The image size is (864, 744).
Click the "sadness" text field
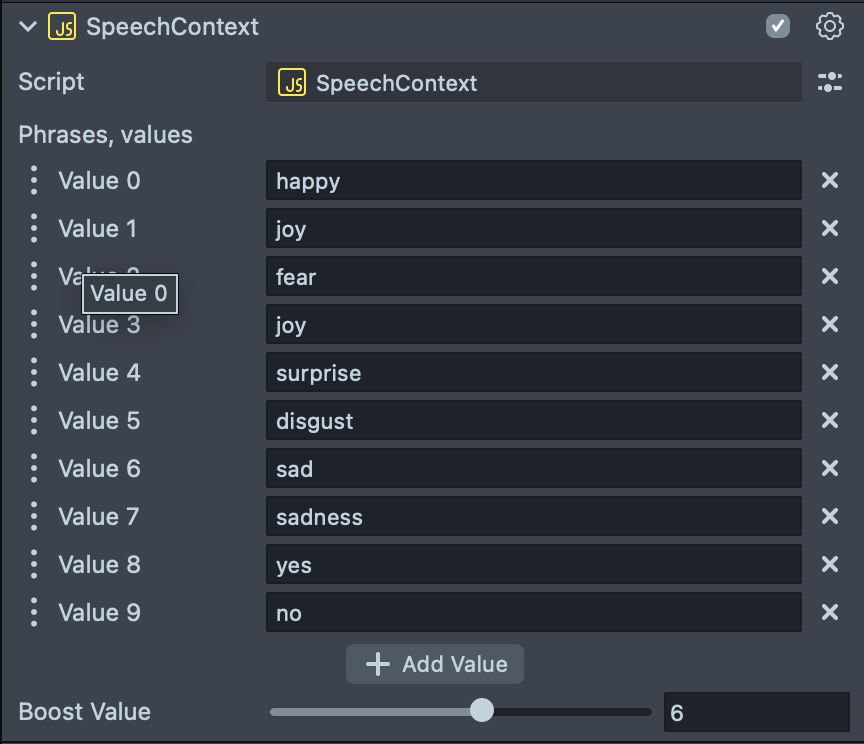coord(533,517)
